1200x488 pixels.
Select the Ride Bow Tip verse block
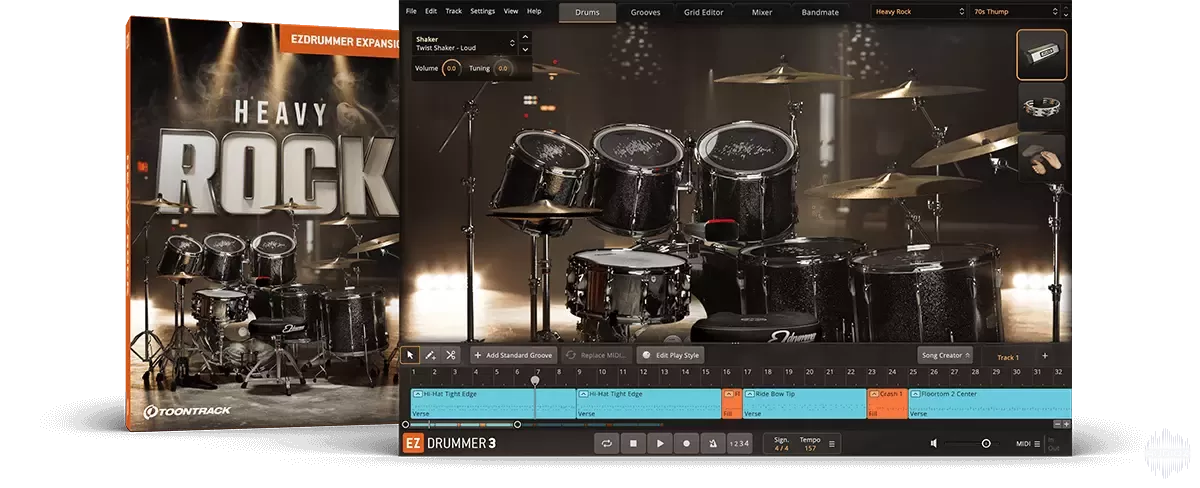click(804, 403)
